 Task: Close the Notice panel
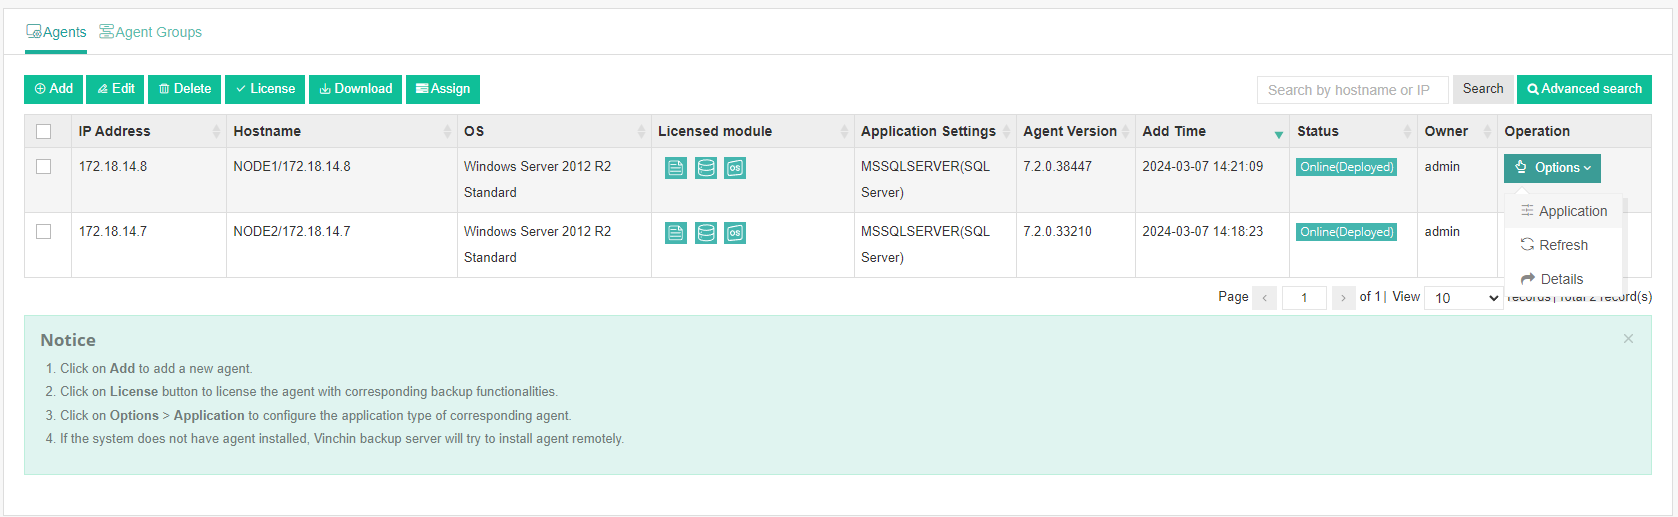[1628, 339]
